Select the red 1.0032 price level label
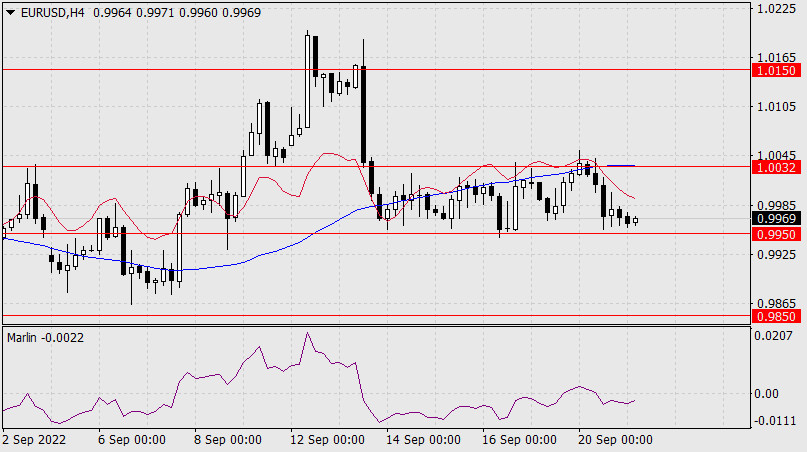The image size is (807, 452). pos(776,167)
